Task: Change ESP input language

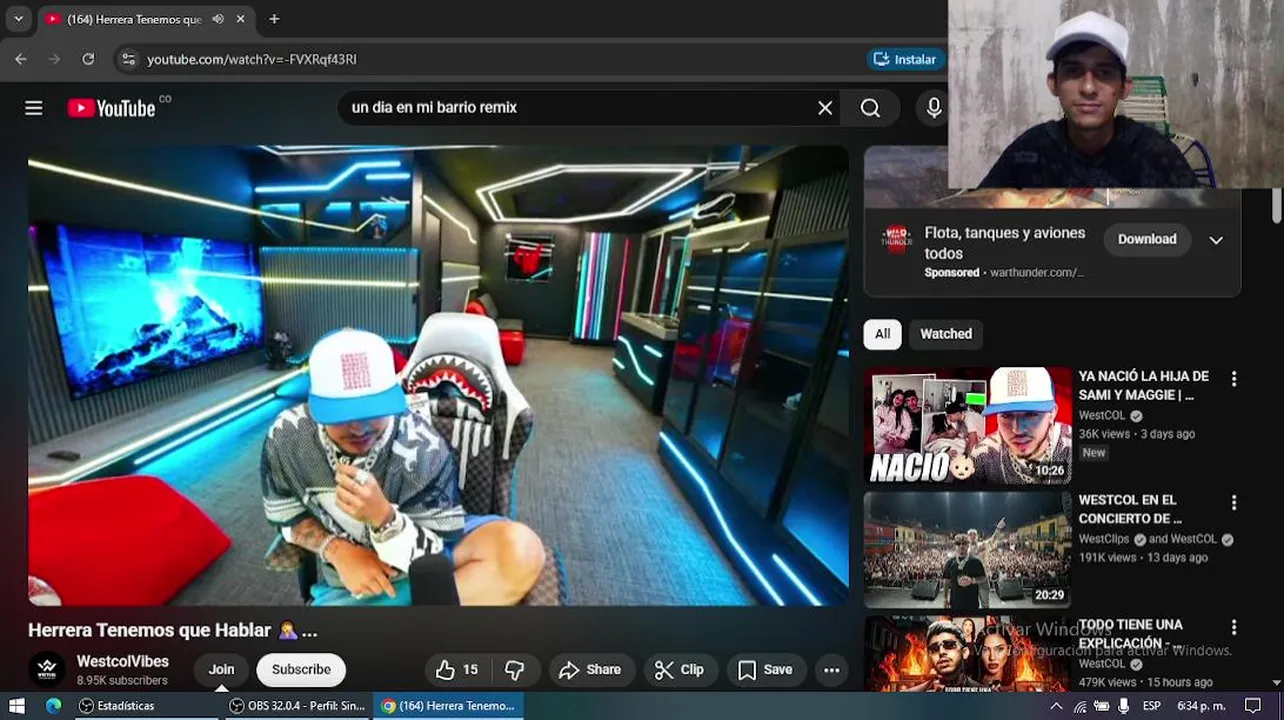Action: [1152, 706]
